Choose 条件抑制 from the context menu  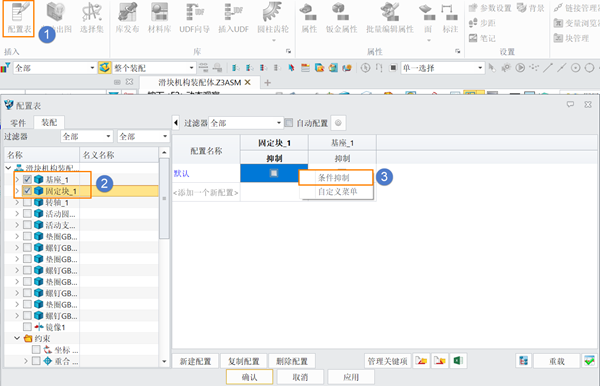pos(336,178)
